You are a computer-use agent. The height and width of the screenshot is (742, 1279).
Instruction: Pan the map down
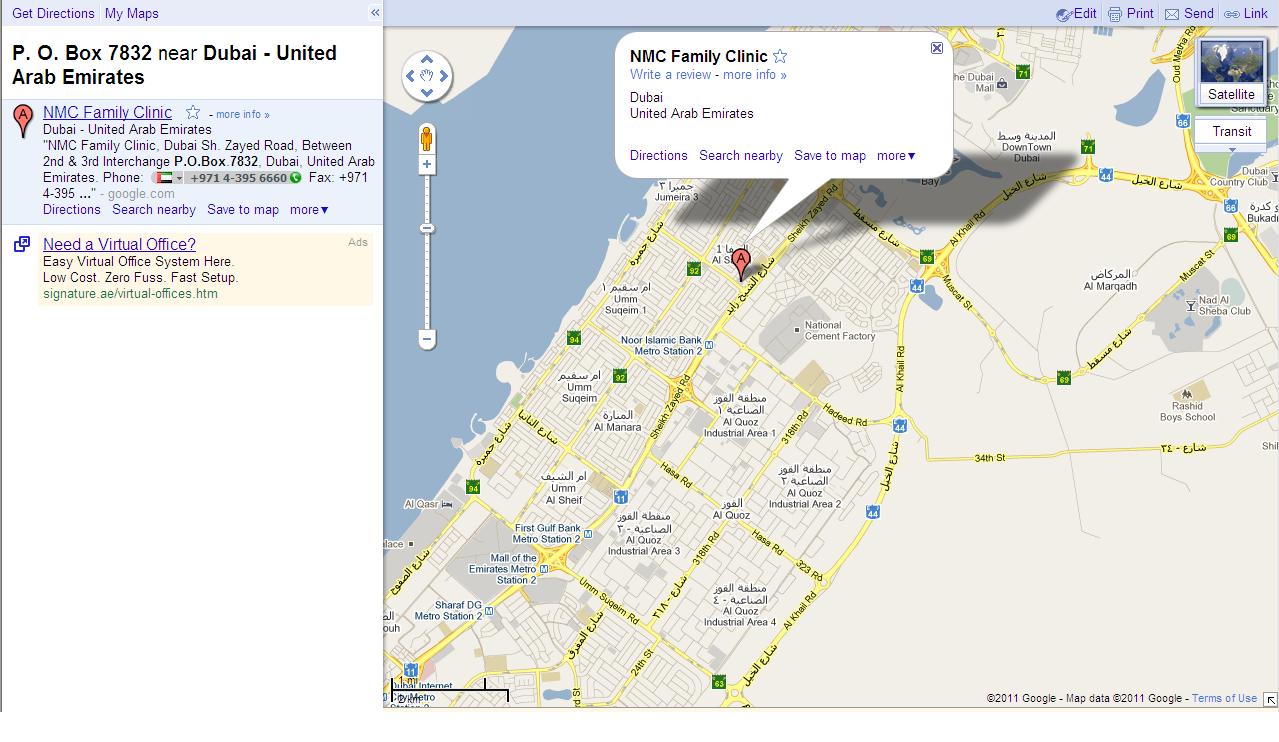(x=427, y=93)
